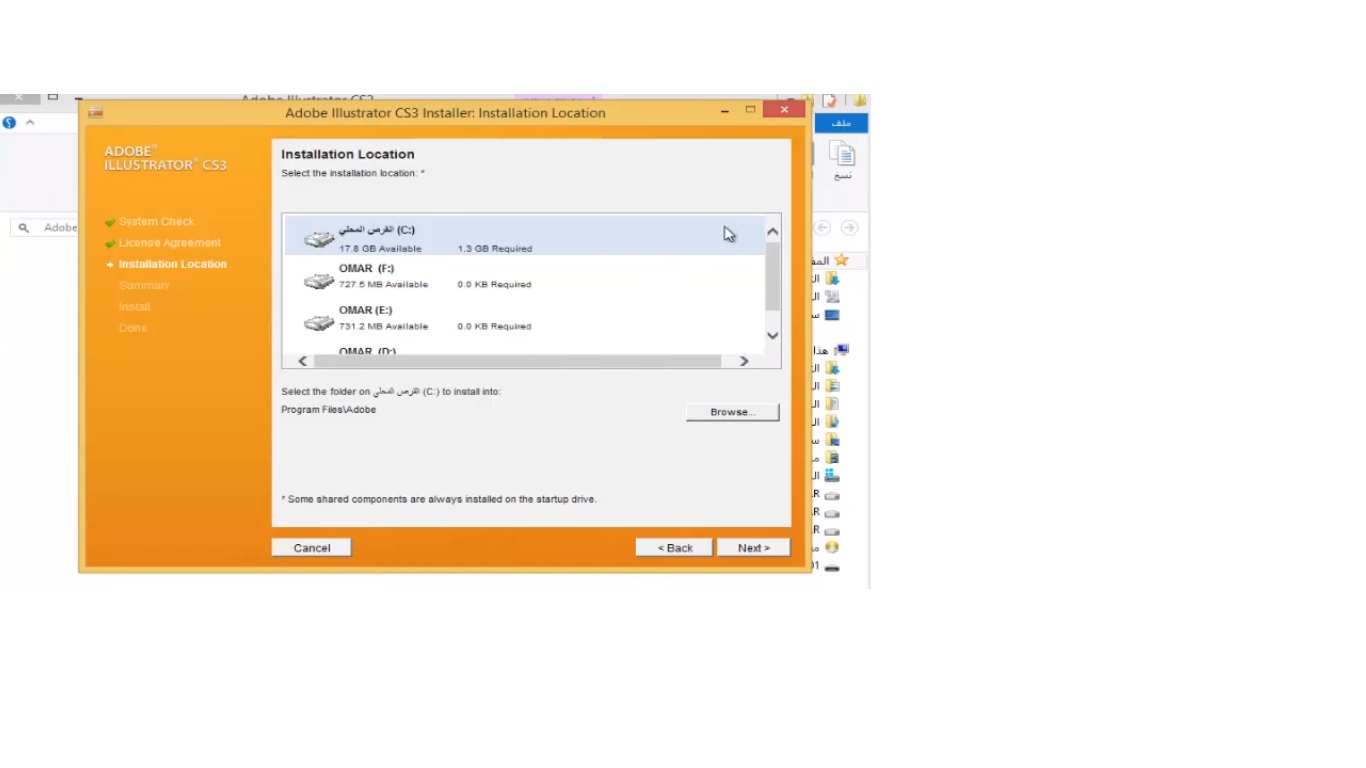
Task: Click the Browse... button
Action: click(732, 412)
